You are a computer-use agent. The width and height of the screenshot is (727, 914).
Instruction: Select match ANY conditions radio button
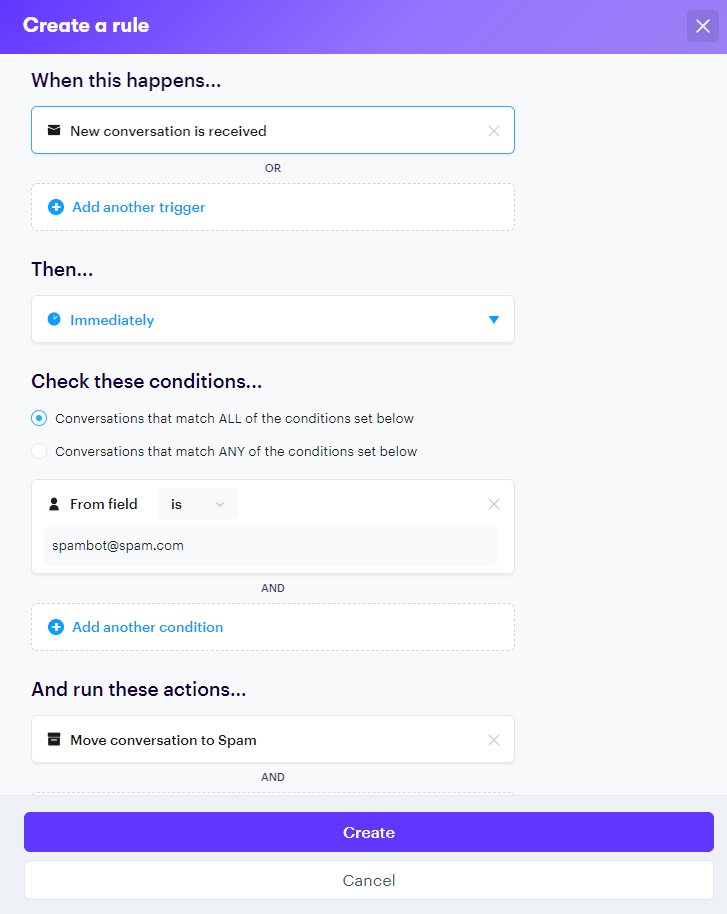(x=39, y=452)
